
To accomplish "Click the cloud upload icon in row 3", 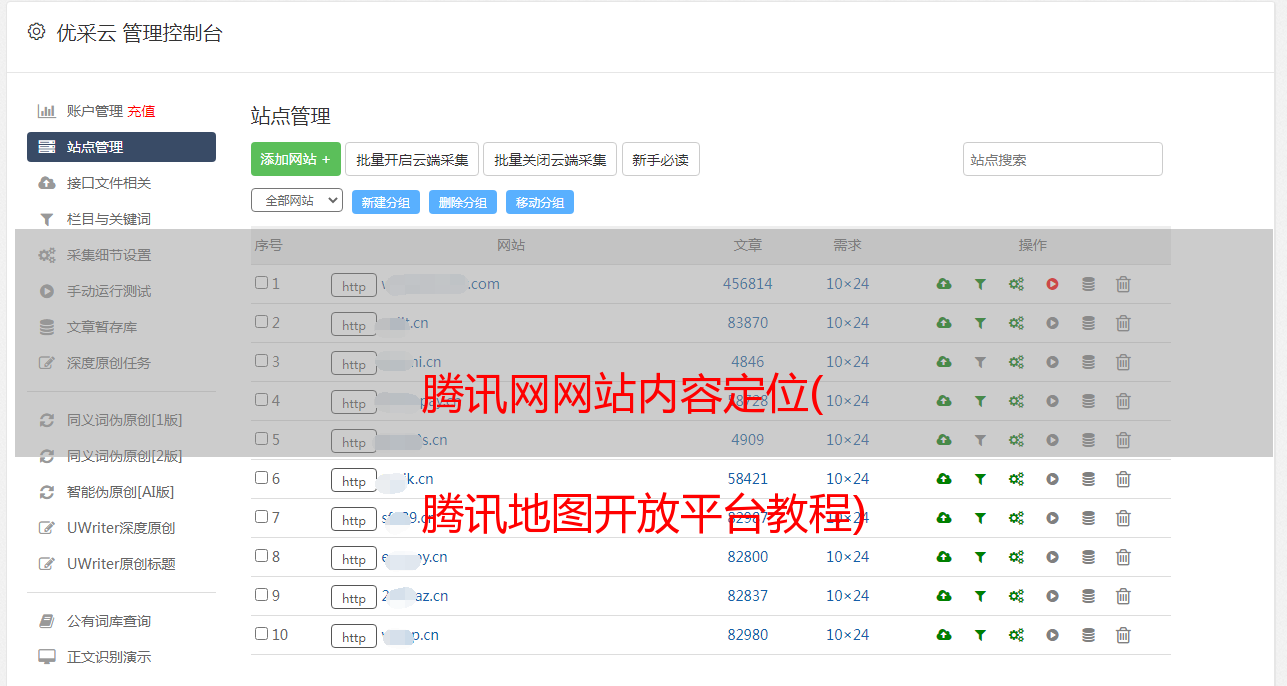I will pos(944,362).
